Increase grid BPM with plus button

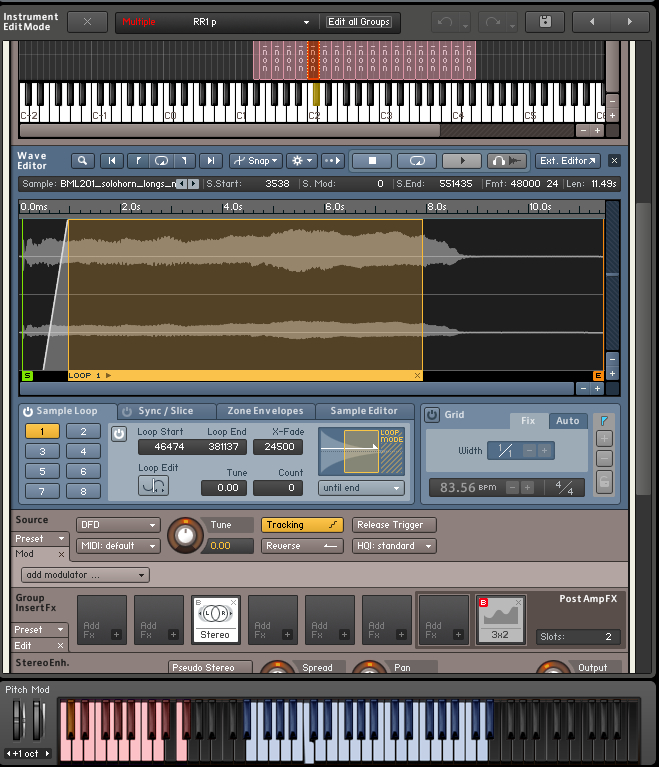click(527, 488)
